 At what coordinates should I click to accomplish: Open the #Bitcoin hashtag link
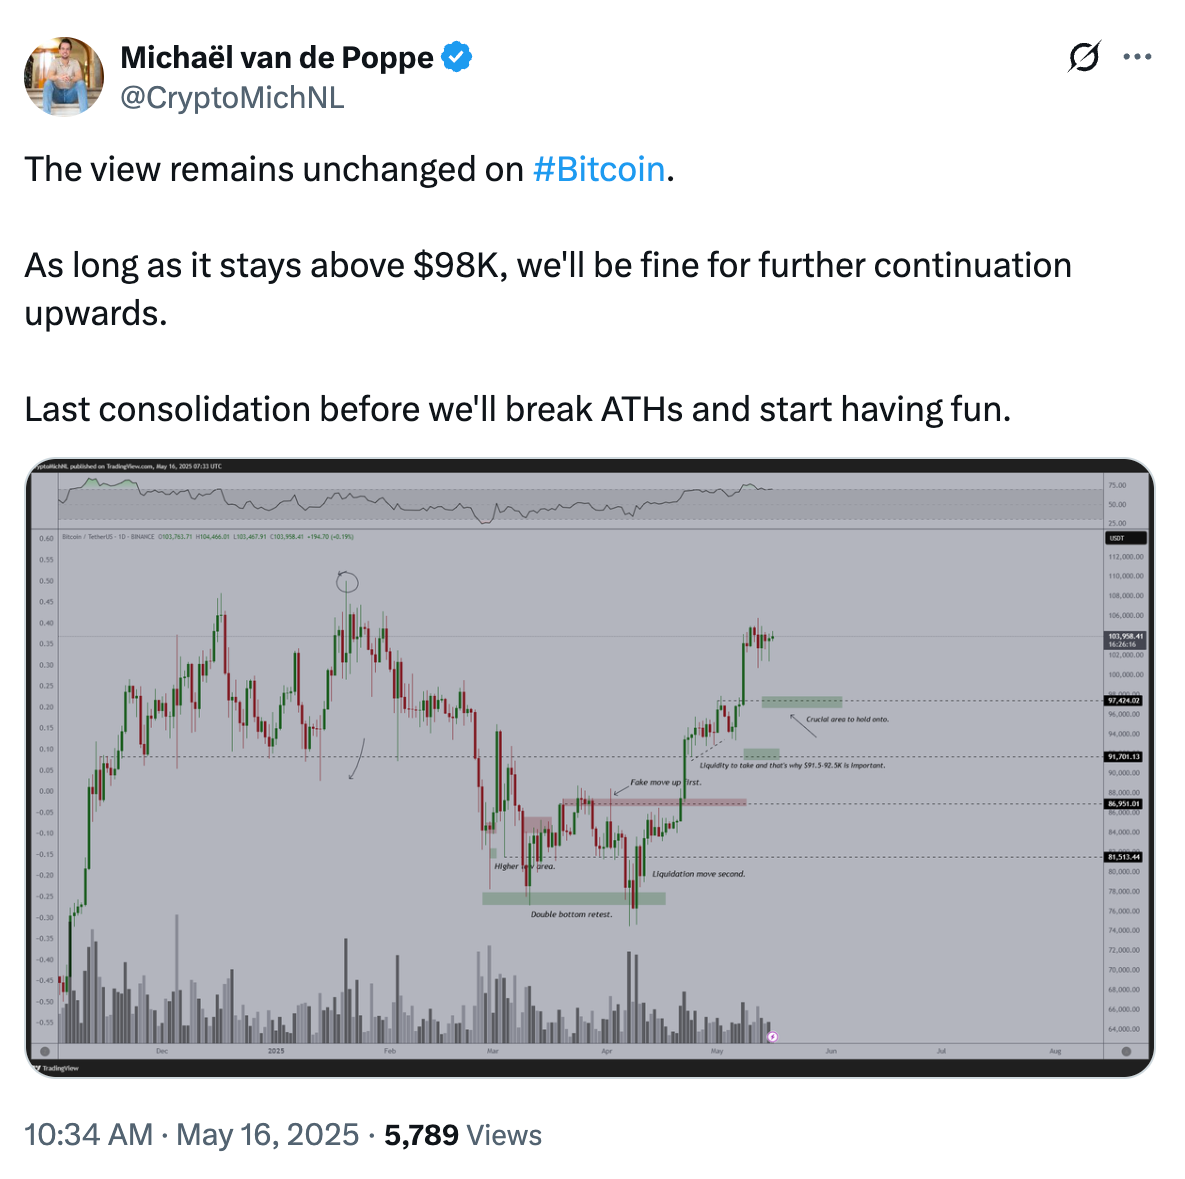pyautogui.click(x=599, y=169)
